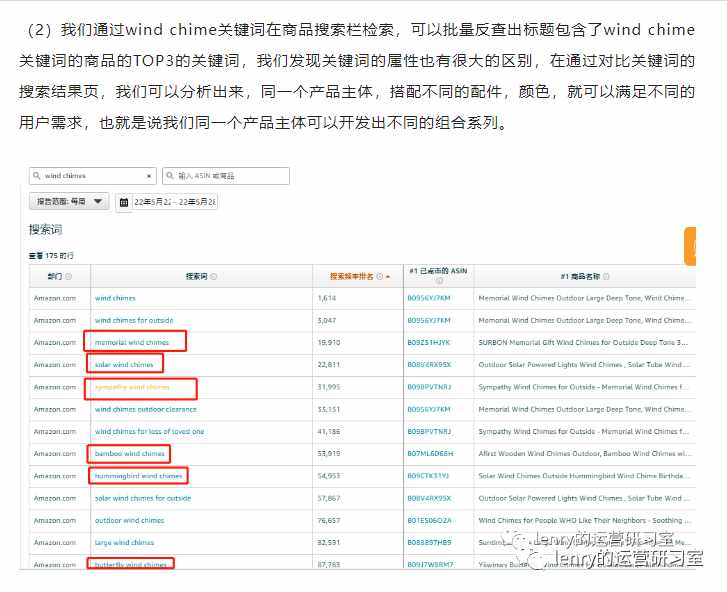Click the info icon next to 部门 header
The width and height of the screenshot is (727, 592).
pos(69,276)
